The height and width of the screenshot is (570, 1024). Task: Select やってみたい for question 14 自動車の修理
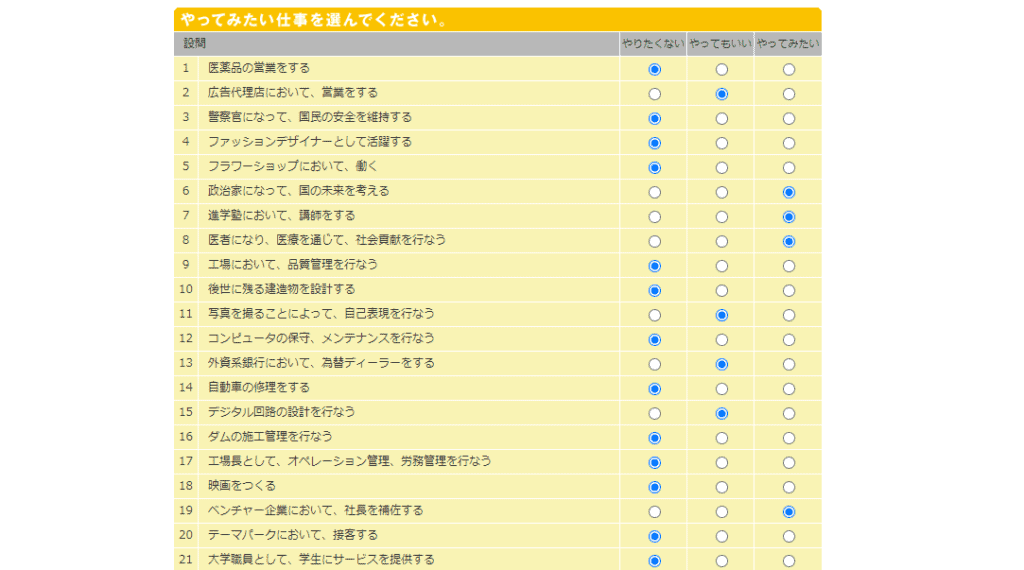click(789, 389)
